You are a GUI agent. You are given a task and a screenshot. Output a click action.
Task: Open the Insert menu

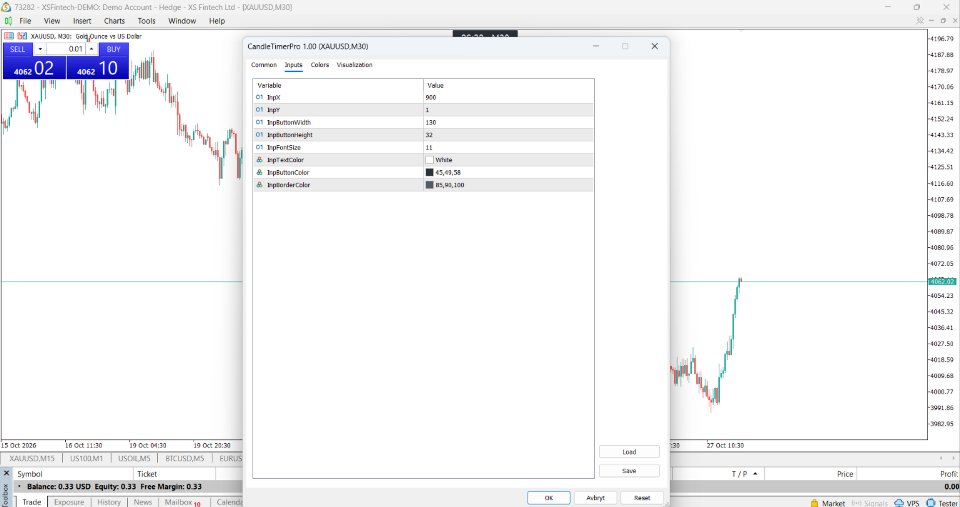tap(82, 21)
